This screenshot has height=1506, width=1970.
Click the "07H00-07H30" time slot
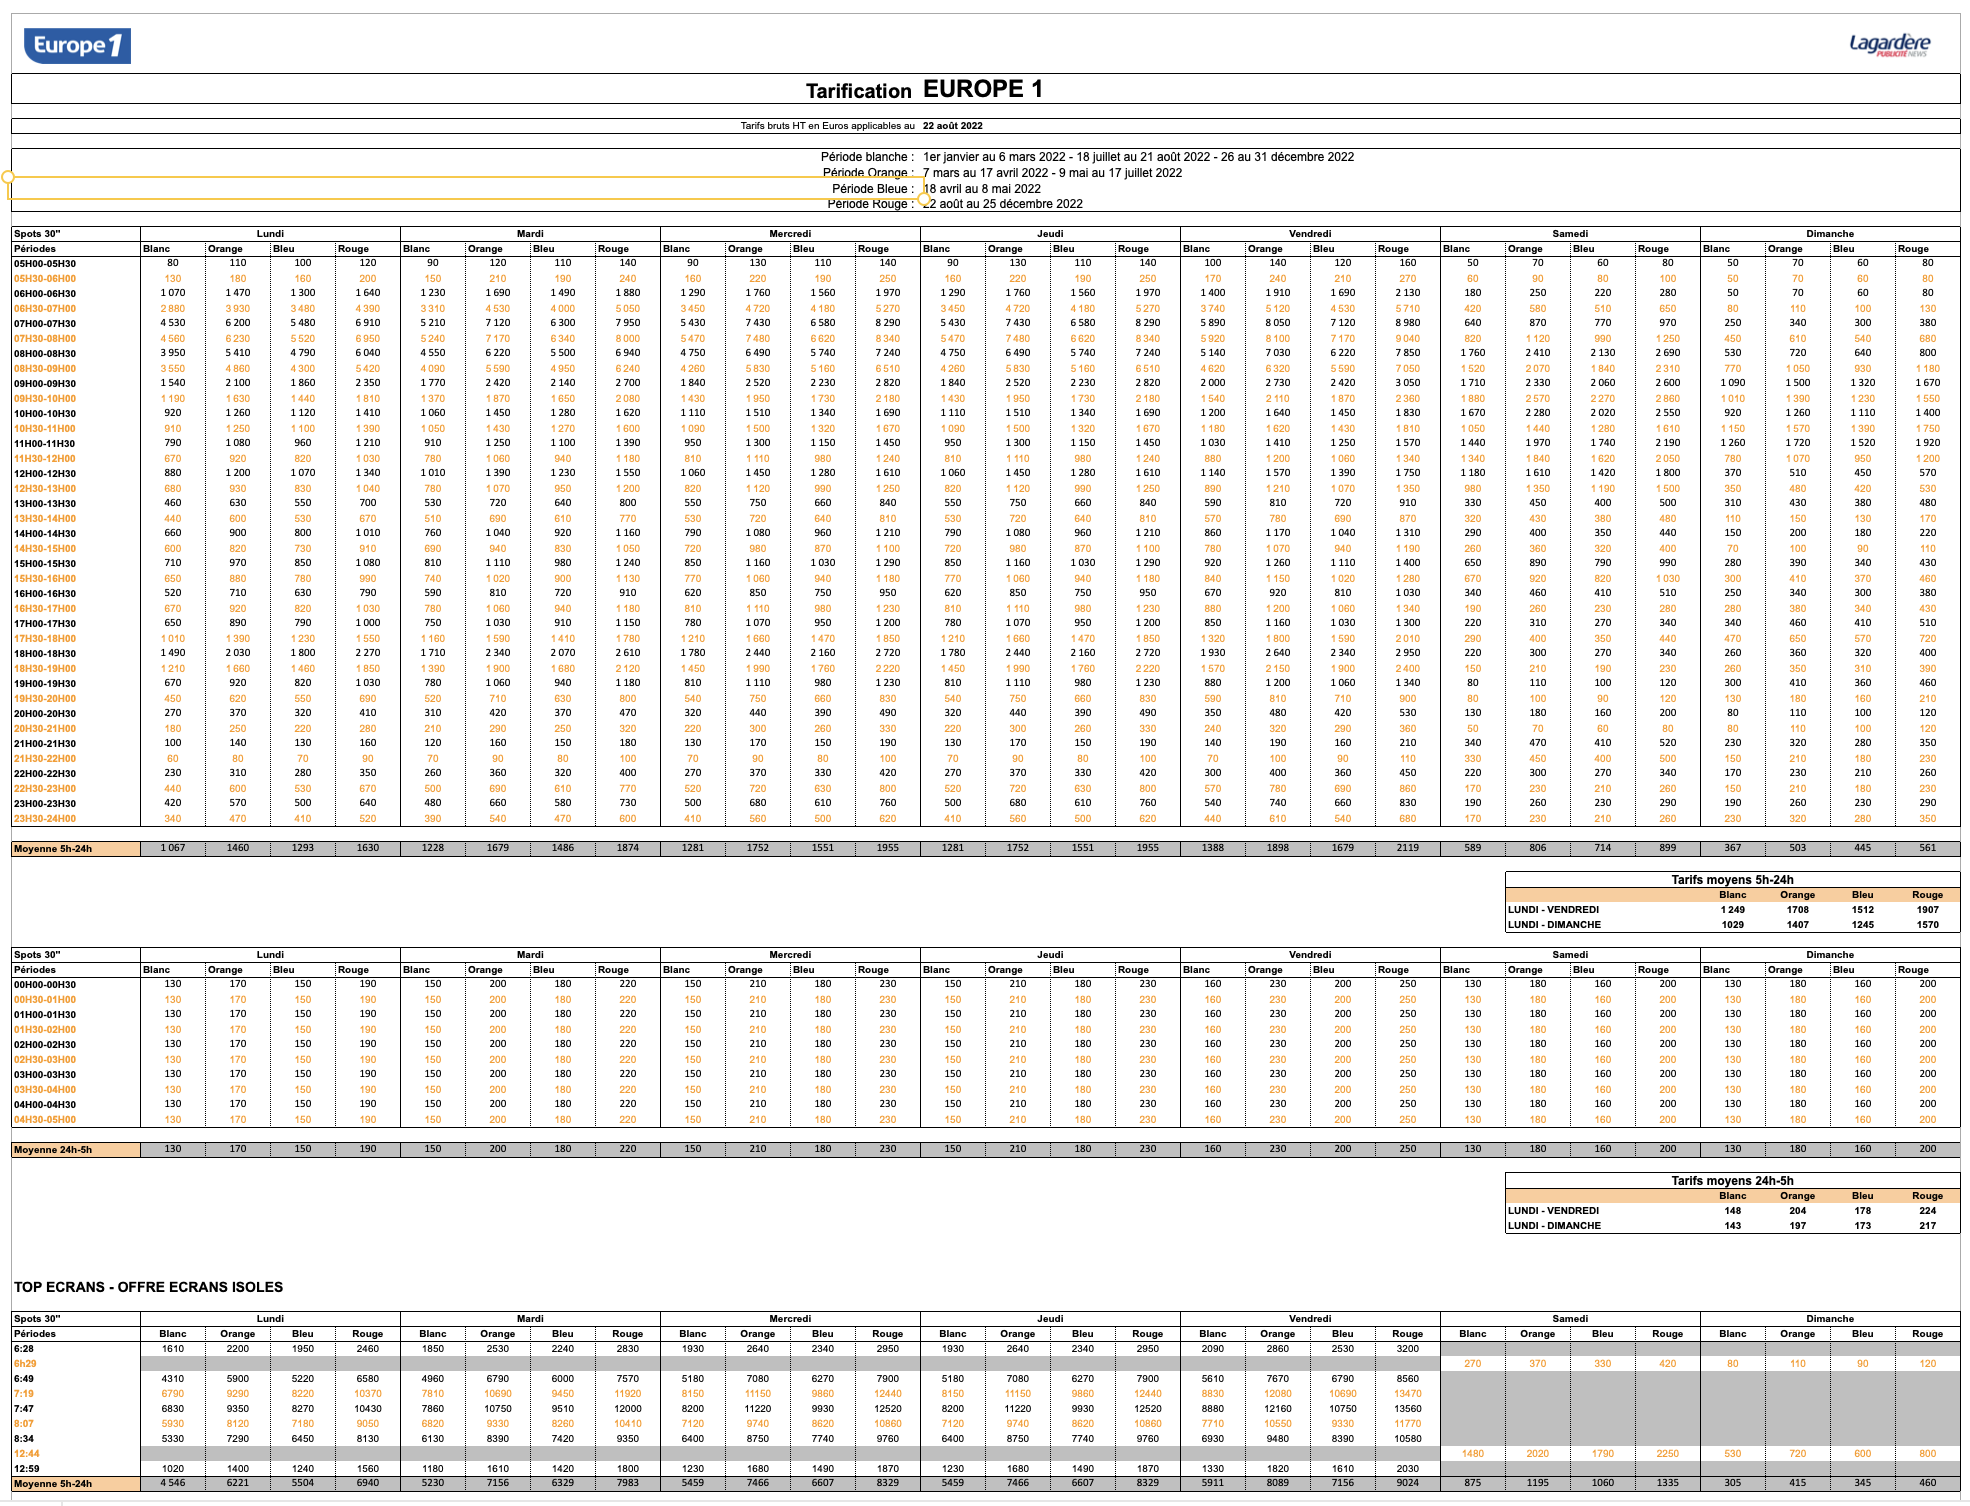point(45,324)
